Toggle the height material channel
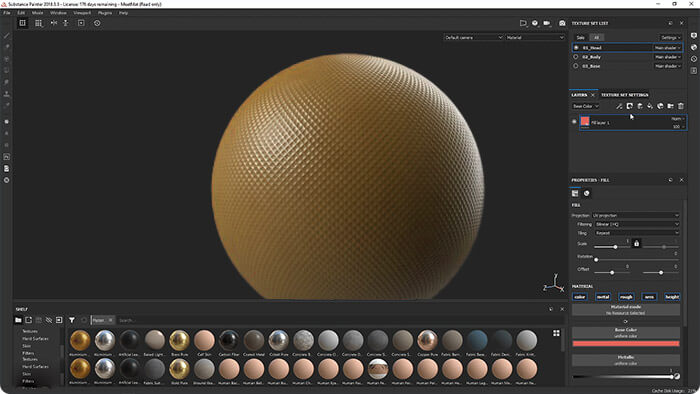The image size is (700, 394). tap(672, 297)
